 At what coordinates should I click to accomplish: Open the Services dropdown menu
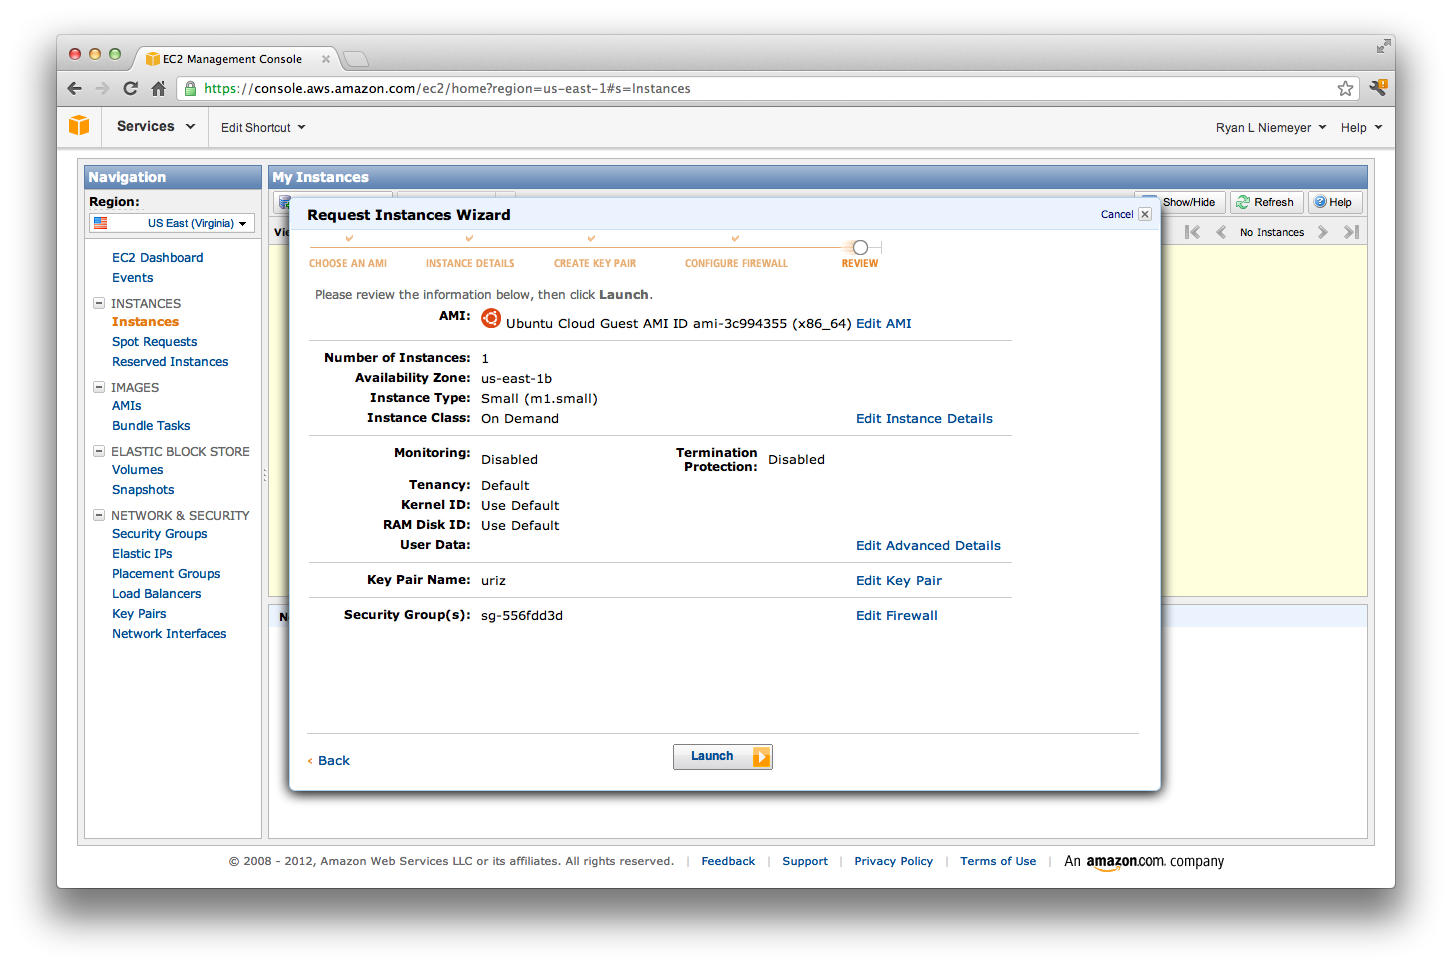(x=154, y=126)
